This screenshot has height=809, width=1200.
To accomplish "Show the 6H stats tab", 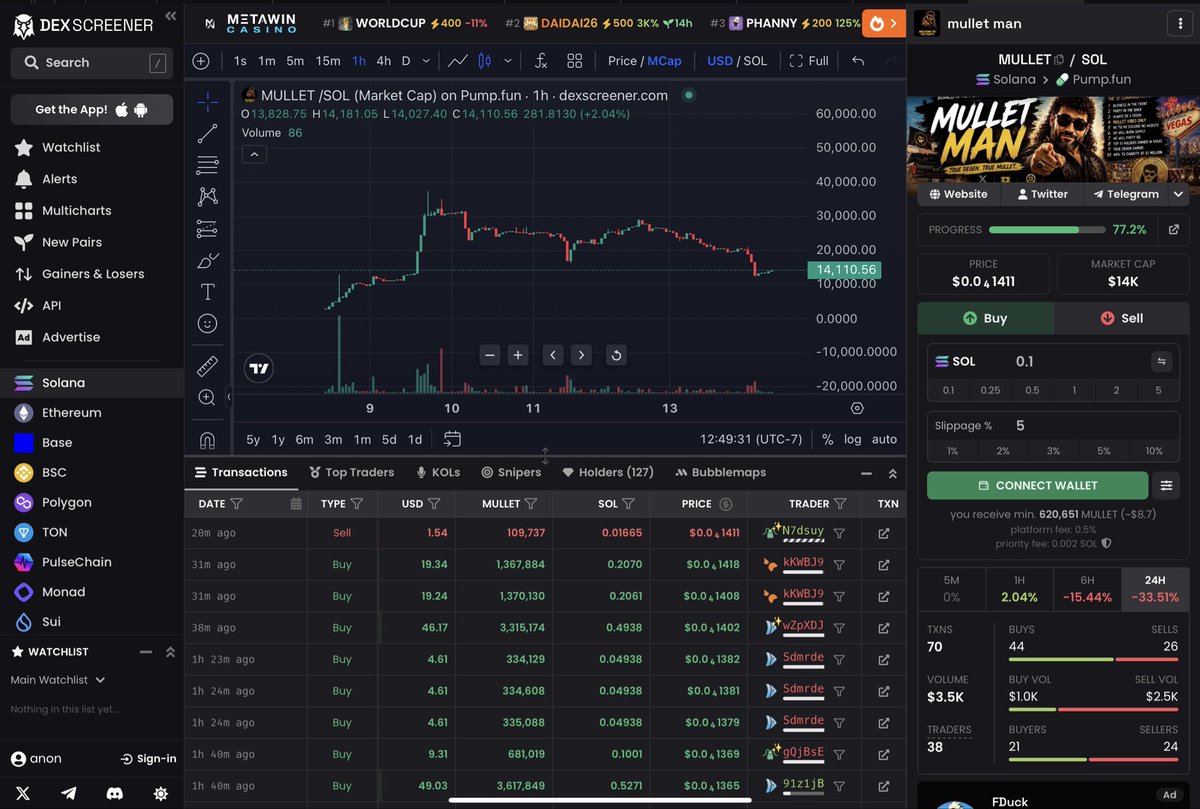I will click(1088, 588).
